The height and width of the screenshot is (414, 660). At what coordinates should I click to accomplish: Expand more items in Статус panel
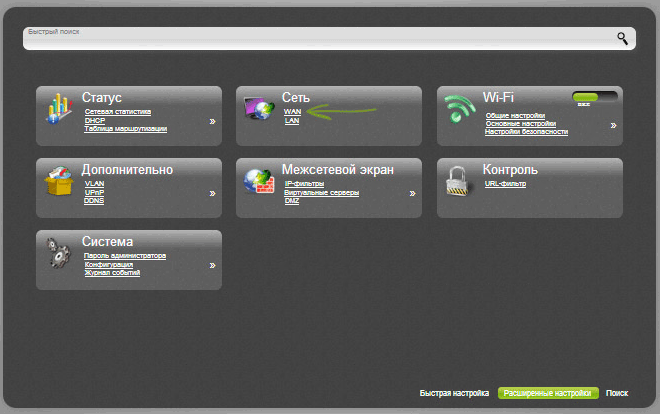pyautogui.click(x=212, y=122)
